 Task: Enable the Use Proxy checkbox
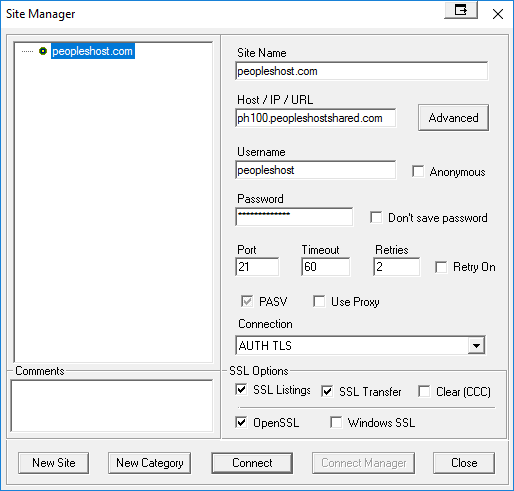tap(319, 301)
